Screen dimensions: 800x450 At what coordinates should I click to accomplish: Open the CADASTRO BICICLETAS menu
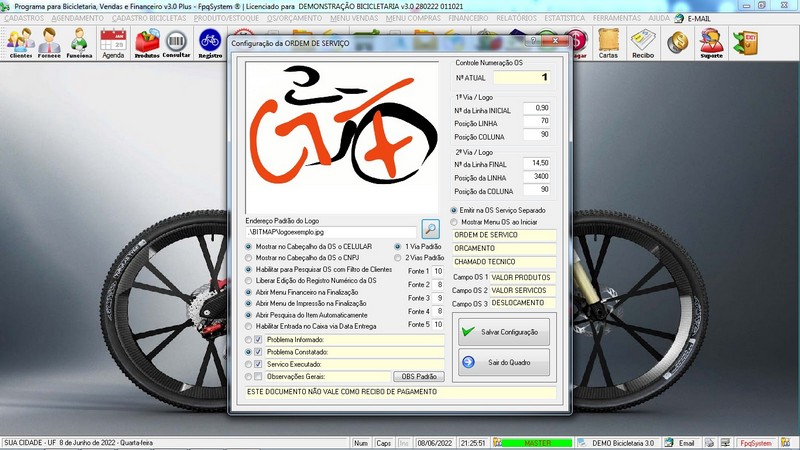coord(149,18)
